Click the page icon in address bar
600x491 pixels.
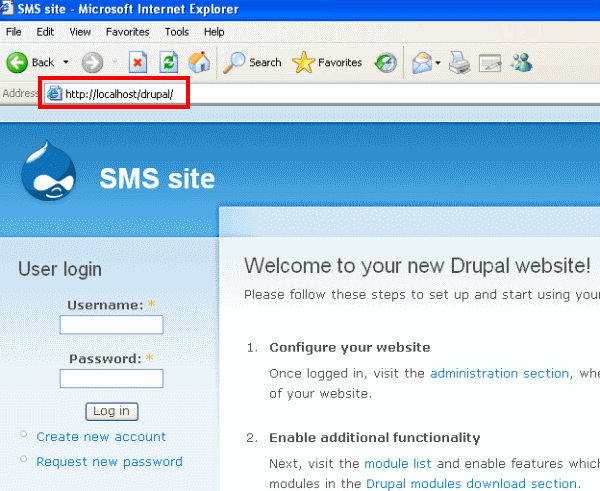click(54, 93)
